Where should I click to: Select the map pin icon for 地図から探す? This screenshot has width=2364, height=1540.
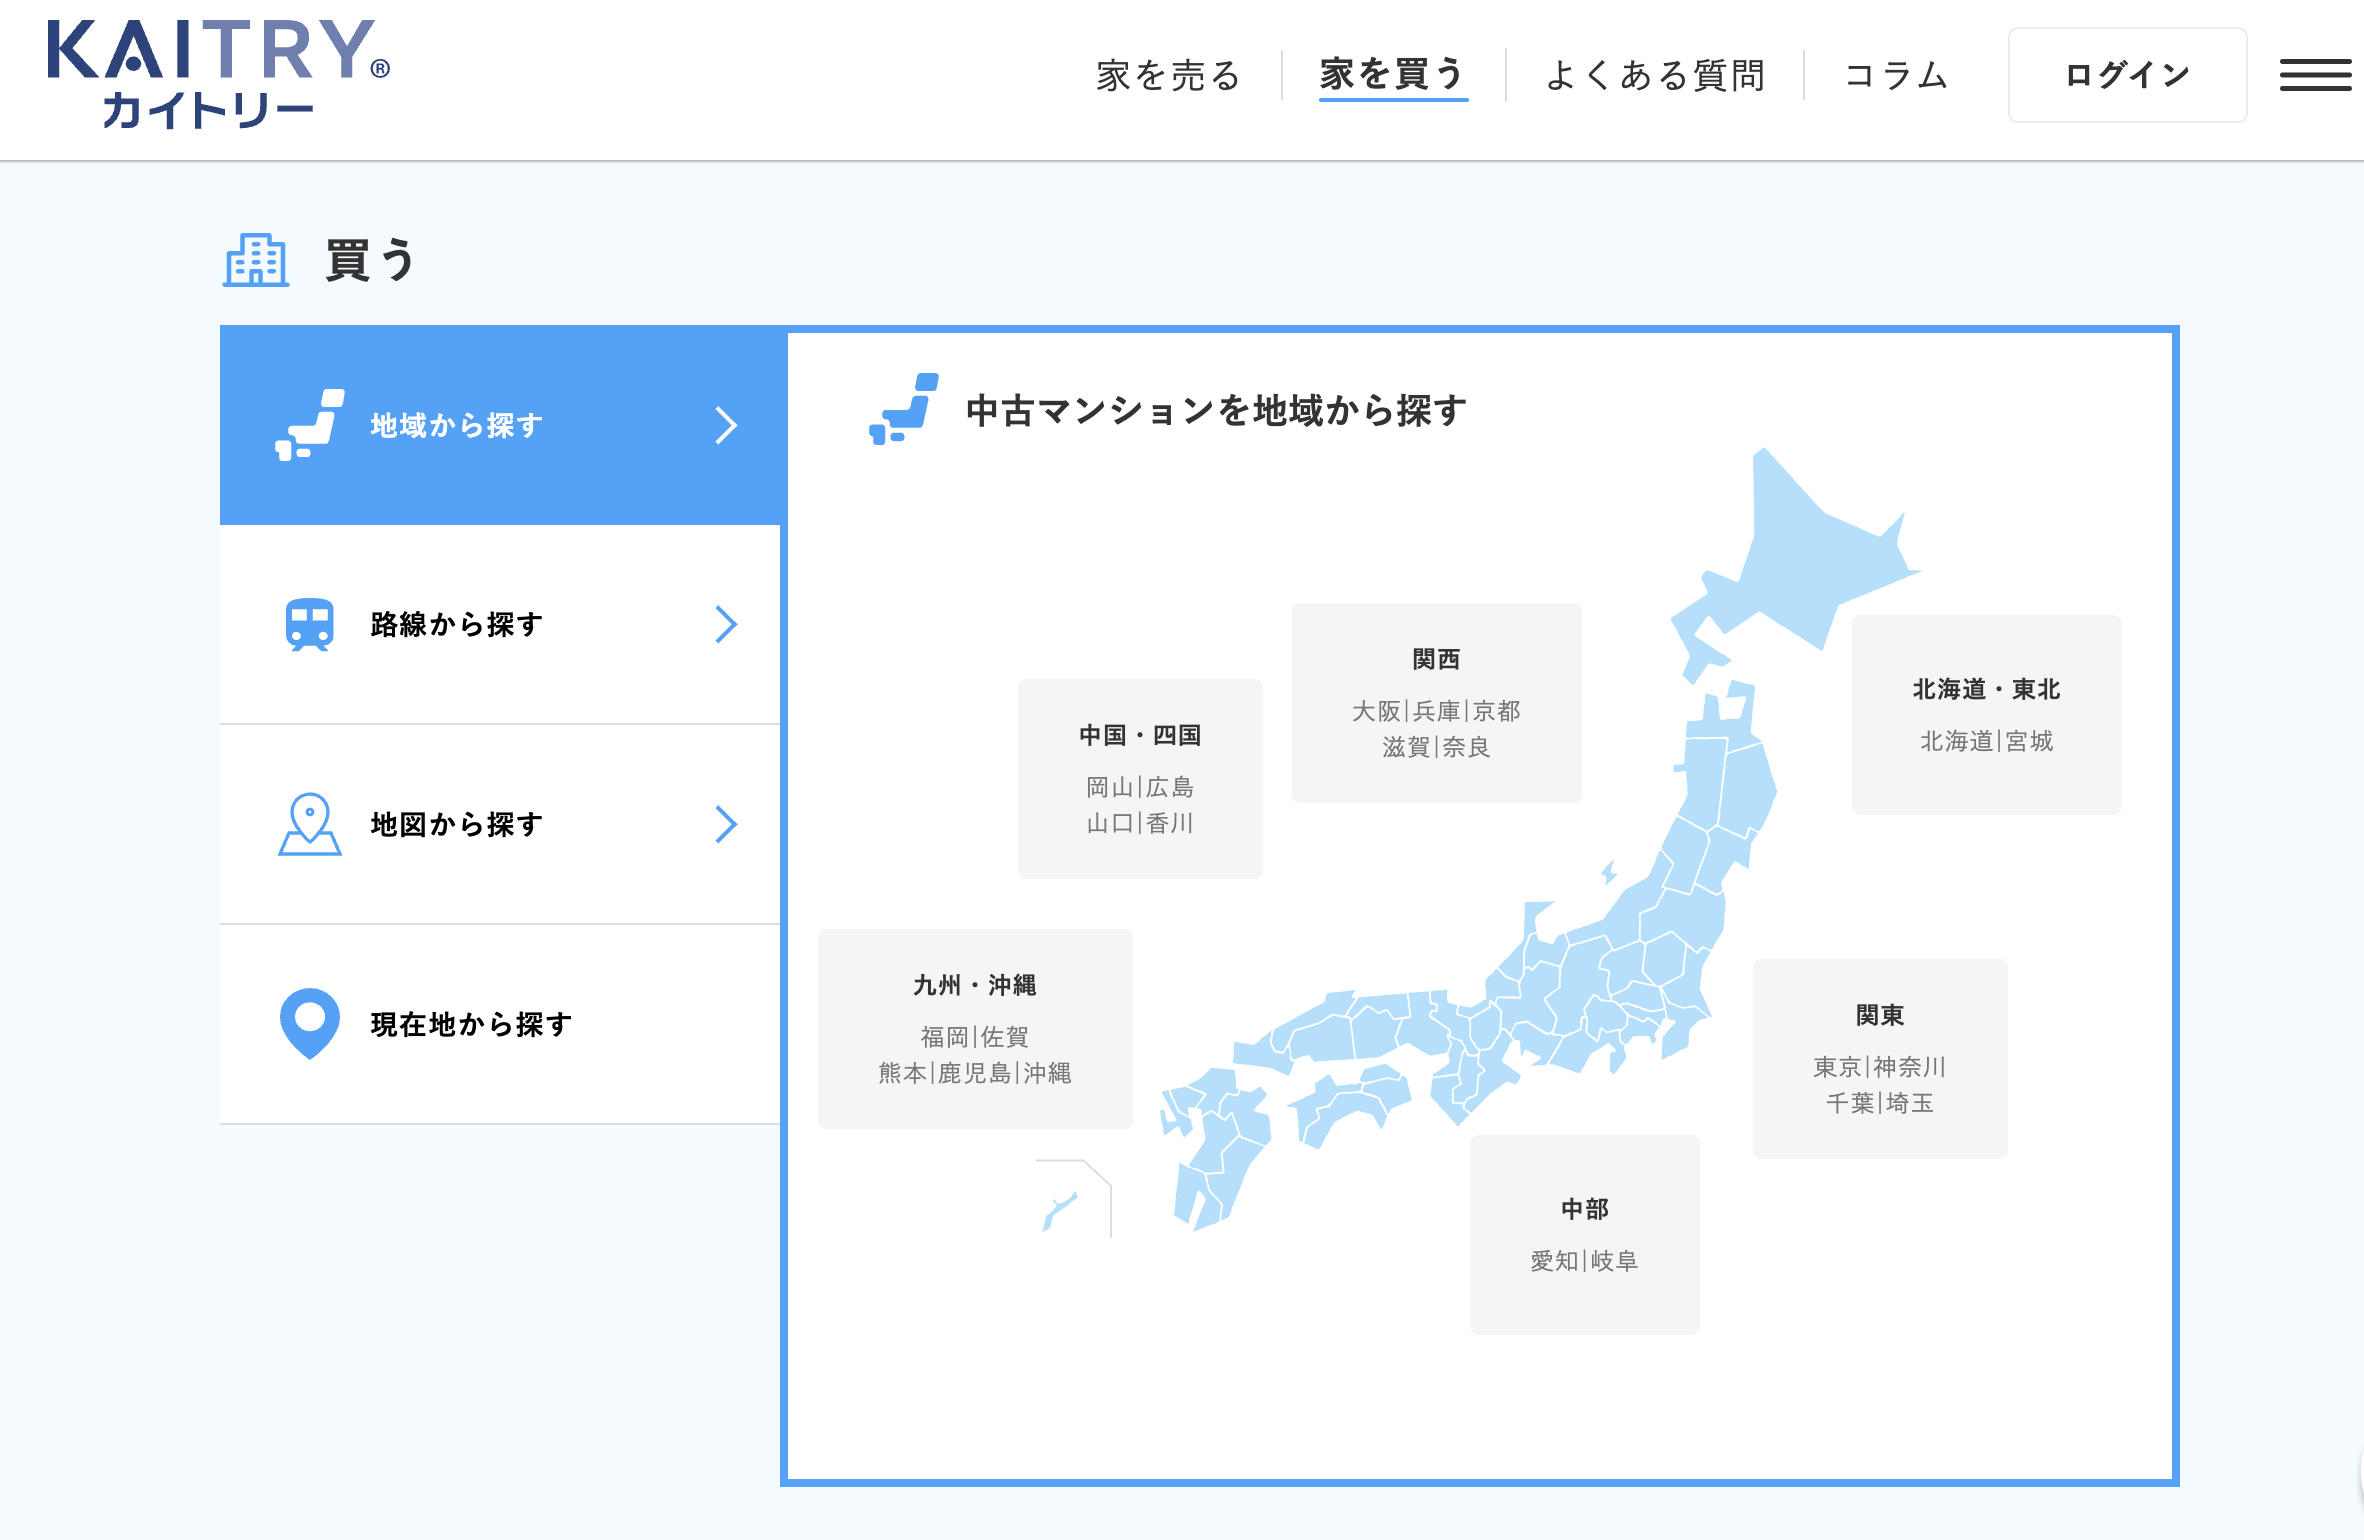310,824
